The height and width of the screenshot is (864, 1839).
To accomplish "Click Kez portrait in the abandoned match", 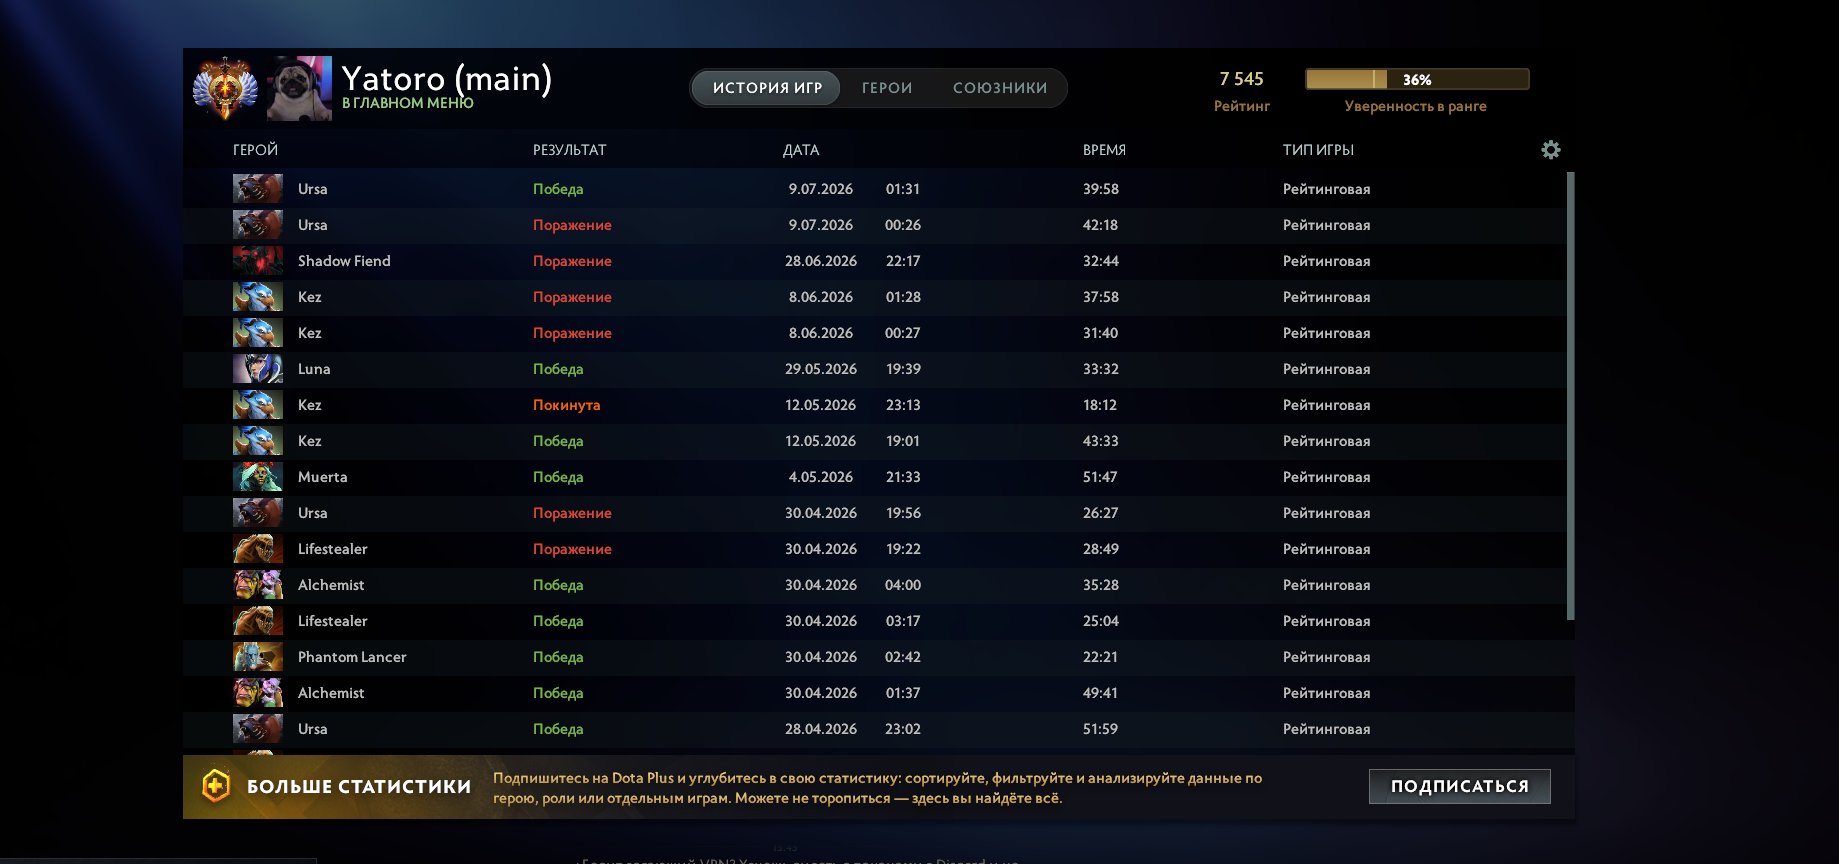I will pos(258,405).
